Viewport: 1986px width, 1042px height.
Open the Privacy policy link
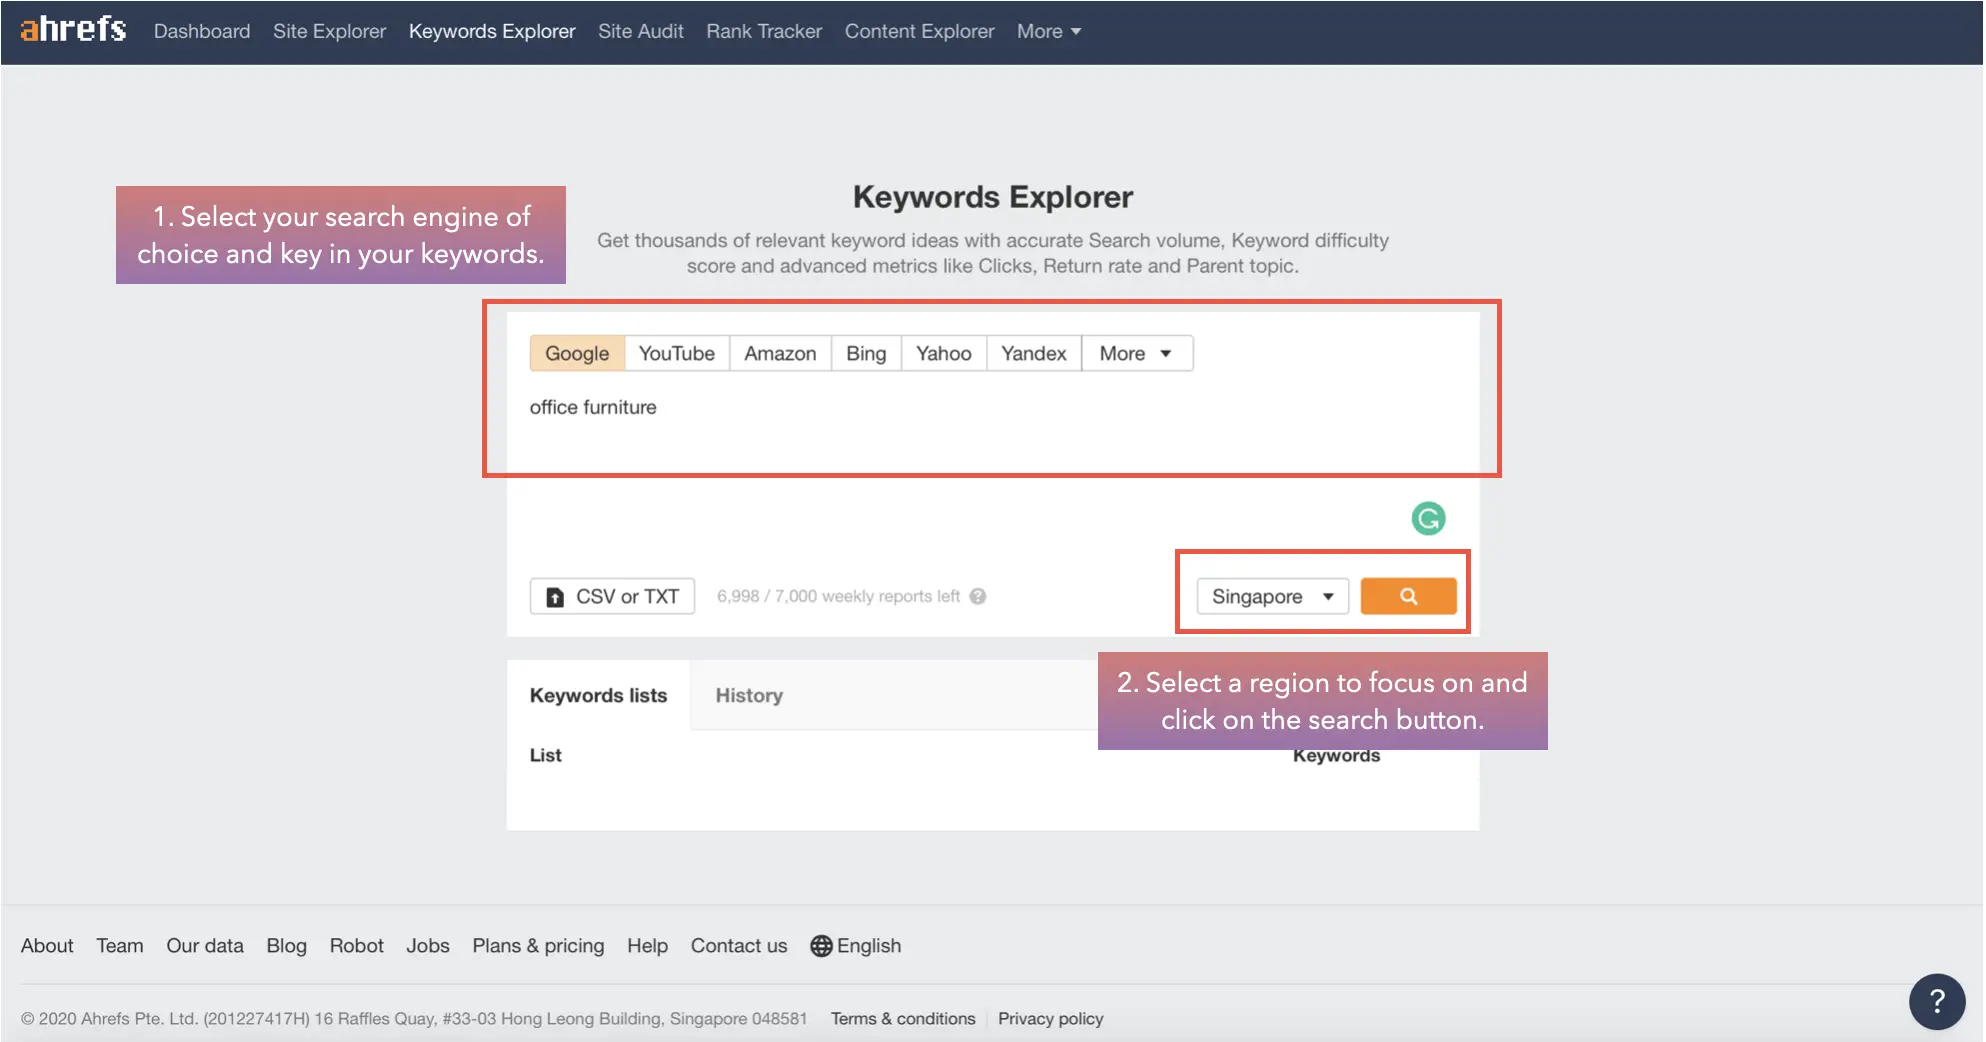tap(1050, 1018)
